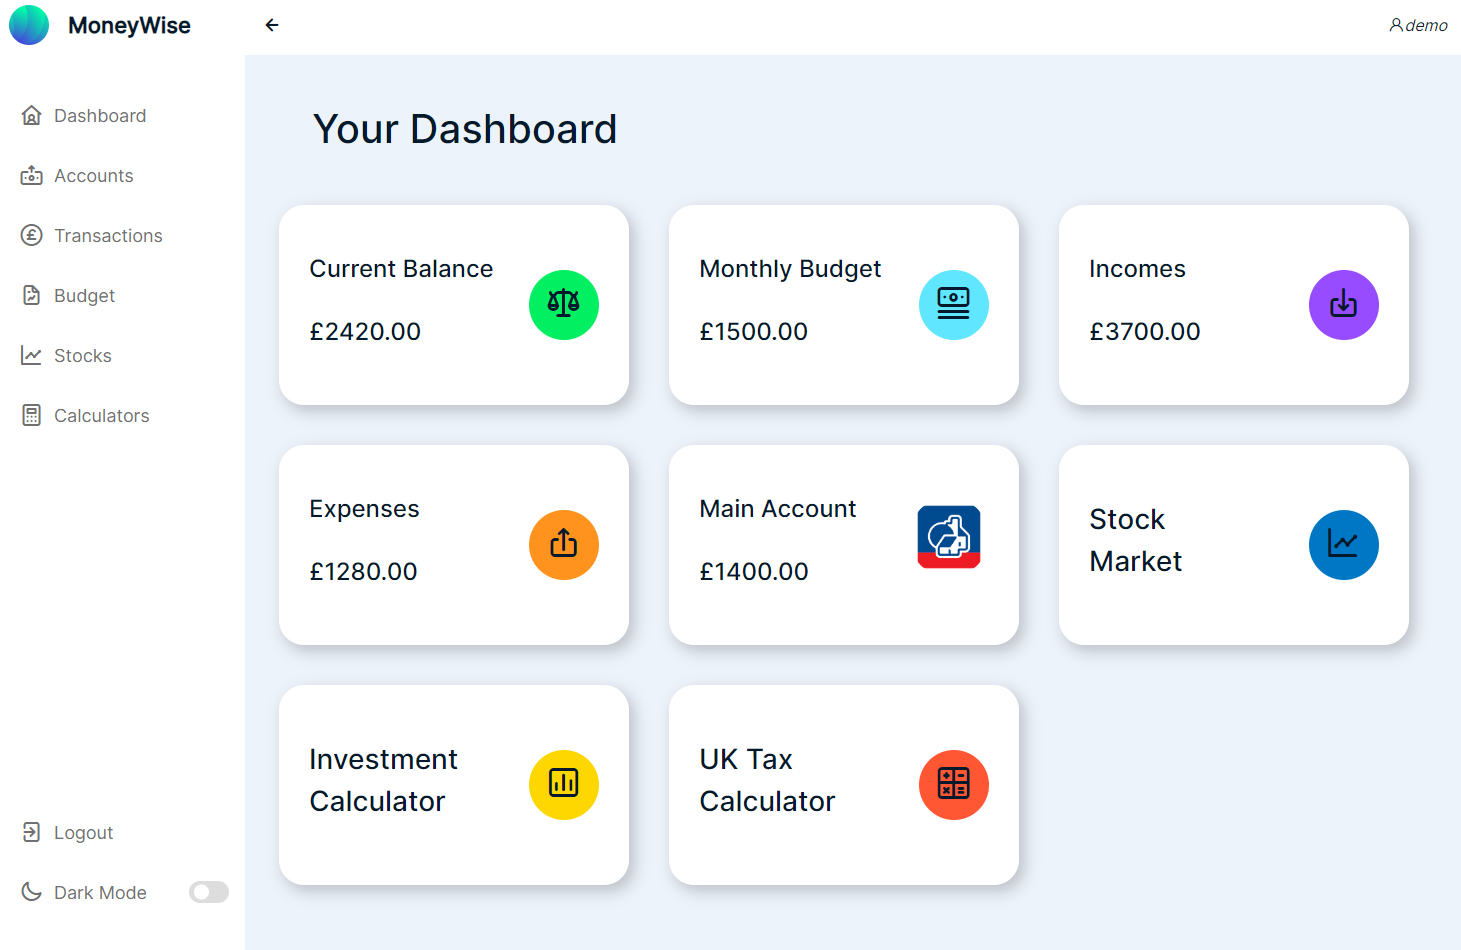Click the green Current Balance scales icon
The height and width of the screenshot is (950, 1461).
pyautogui.click(x=564, y=305)
